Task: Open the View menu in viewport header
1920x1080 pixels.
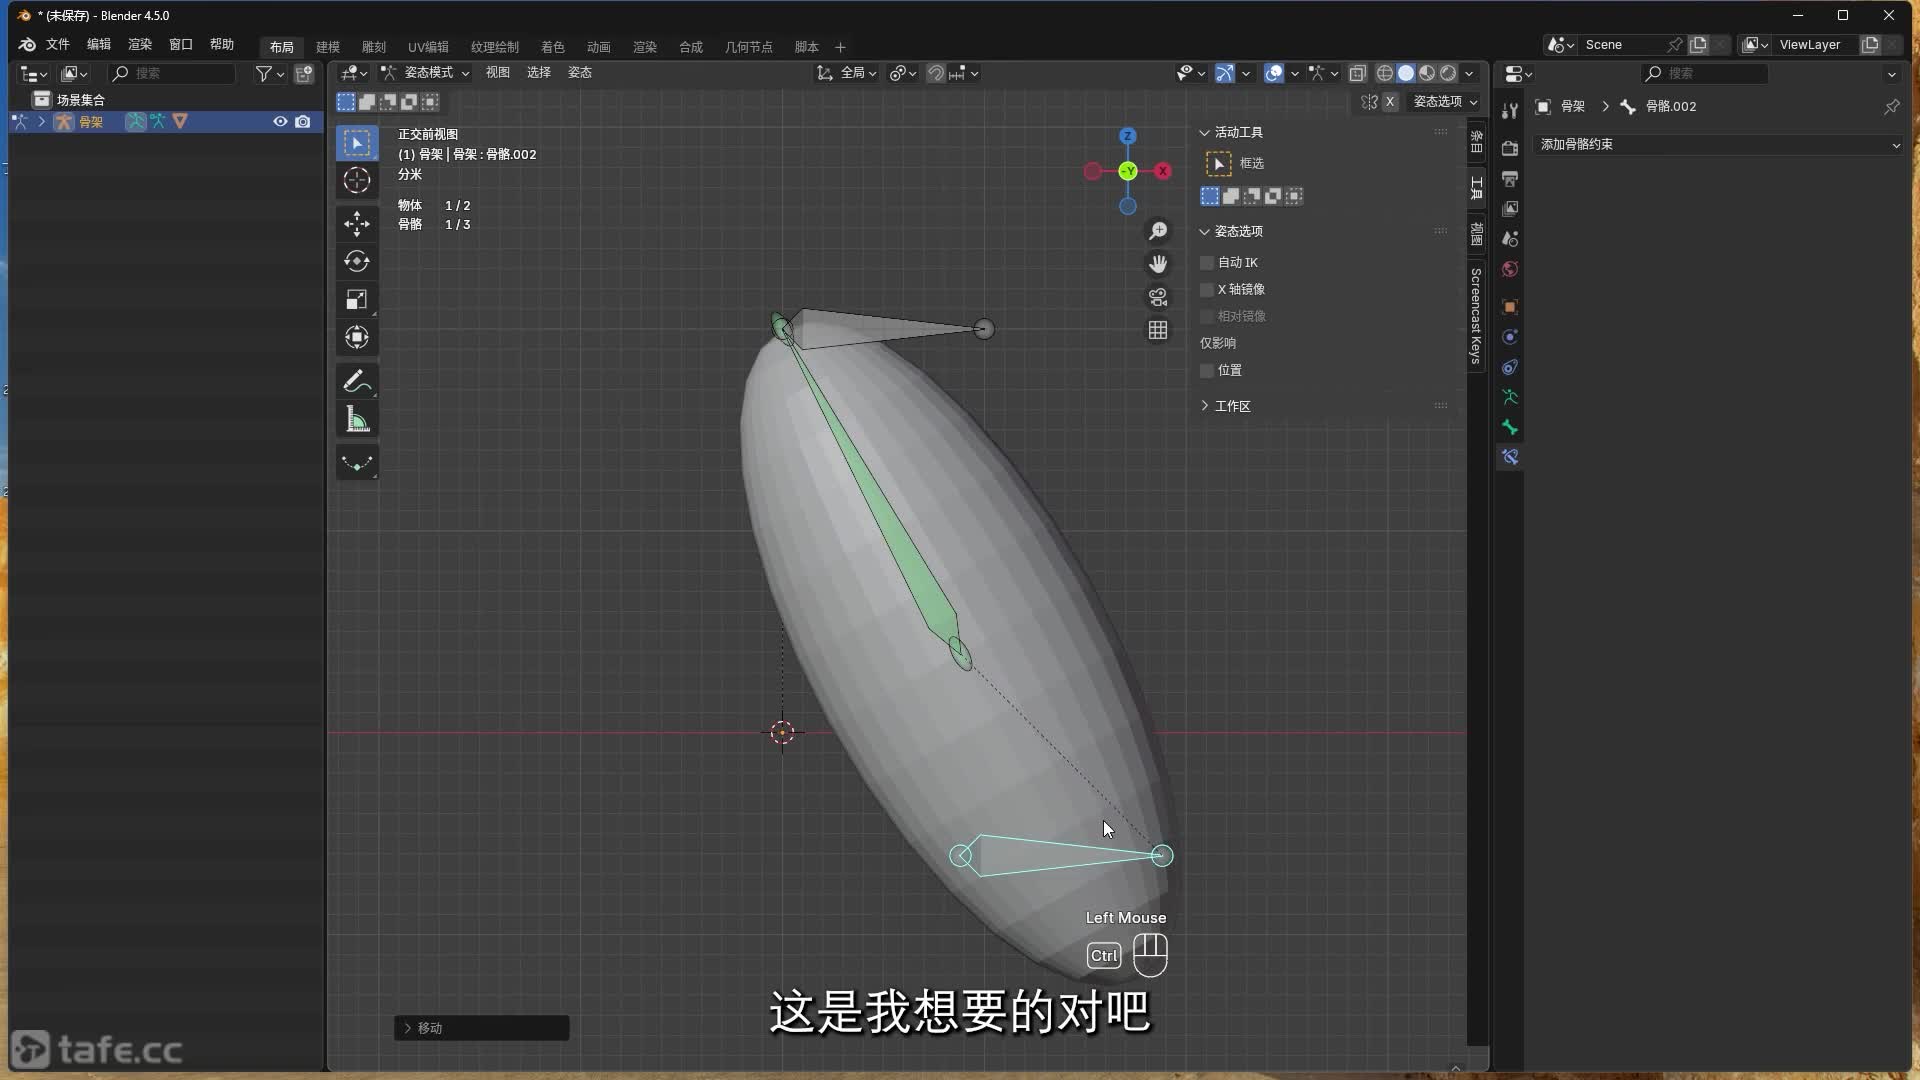Action: click(498, 73)
